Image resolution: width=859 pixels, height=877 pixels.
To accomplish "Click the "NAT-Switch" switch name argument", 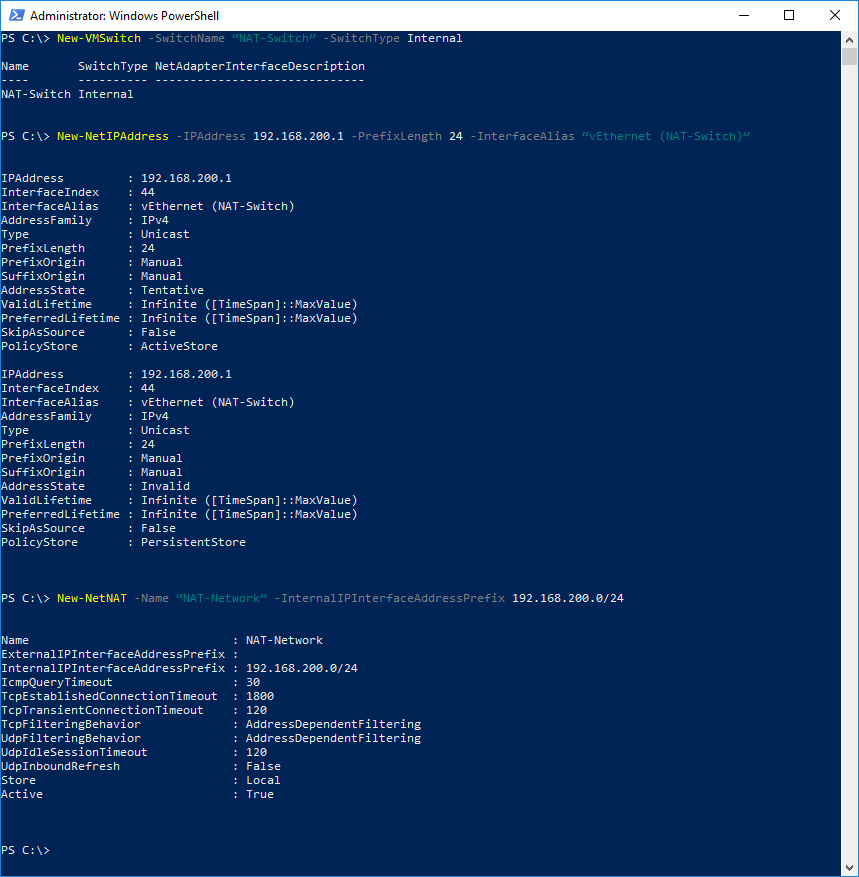I will pos(273,38).
